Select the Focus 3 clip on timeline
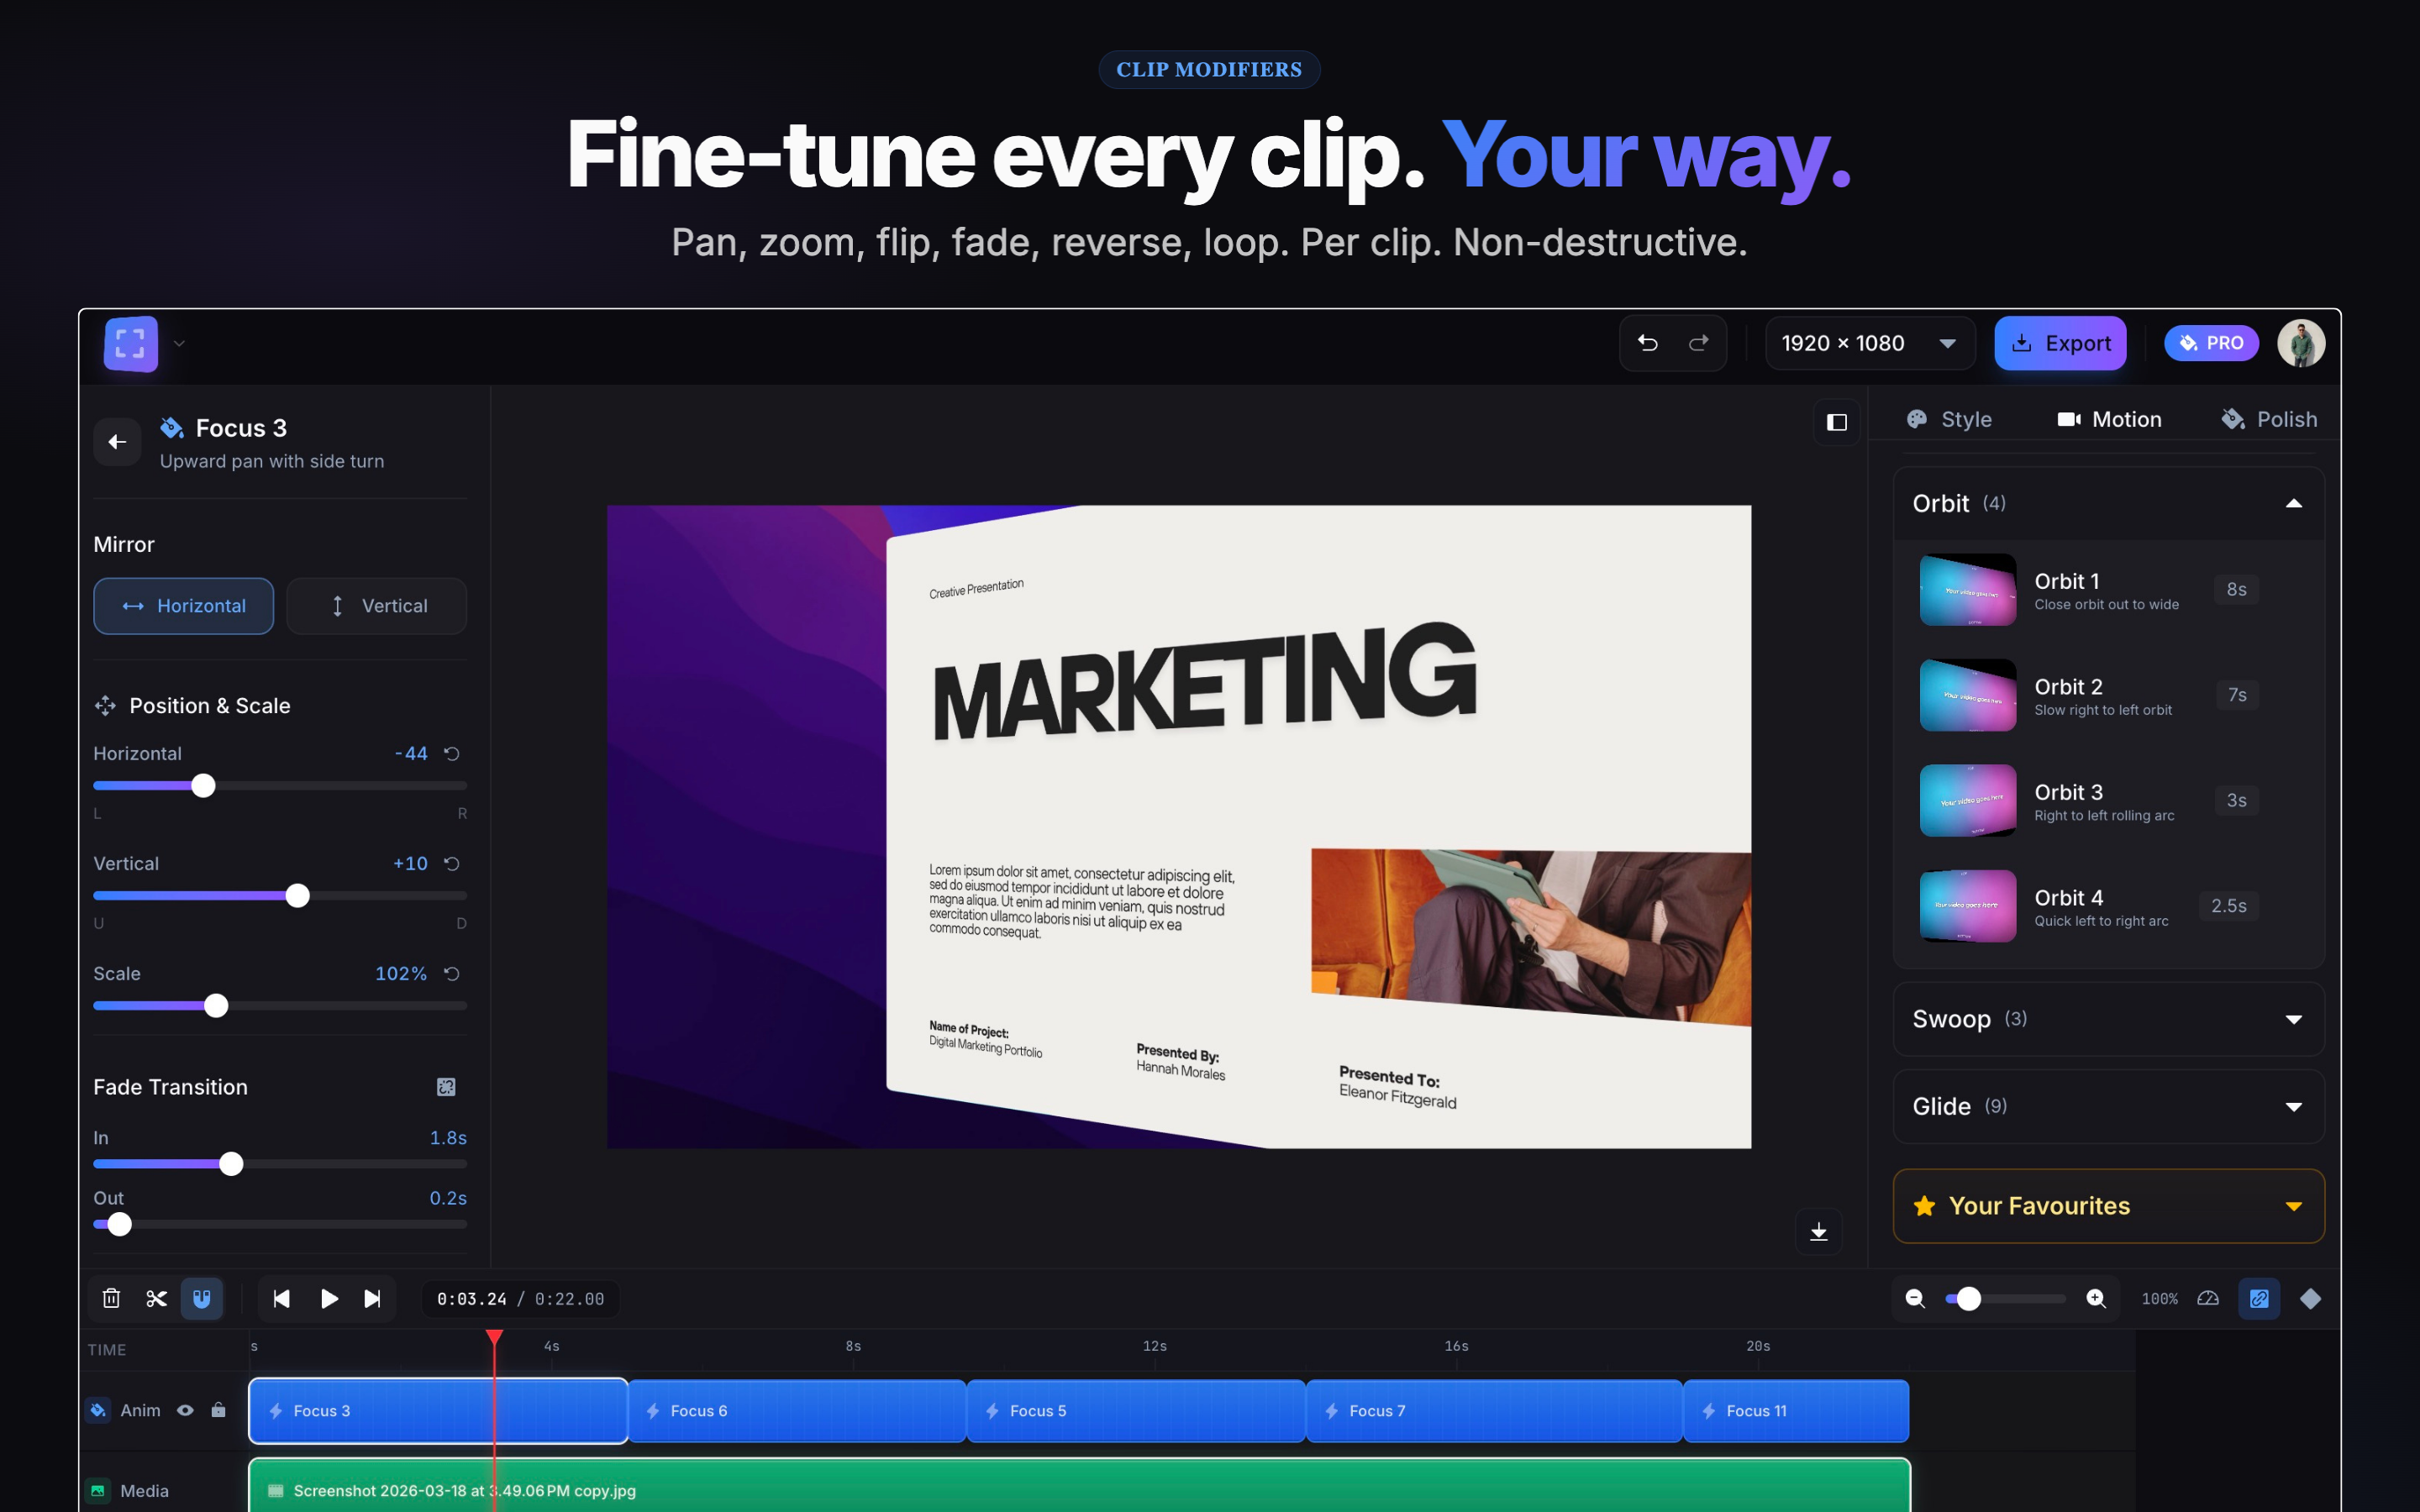This screenshot has width=2420, height=1512. pyautogui.click(x=438, y=1411)
